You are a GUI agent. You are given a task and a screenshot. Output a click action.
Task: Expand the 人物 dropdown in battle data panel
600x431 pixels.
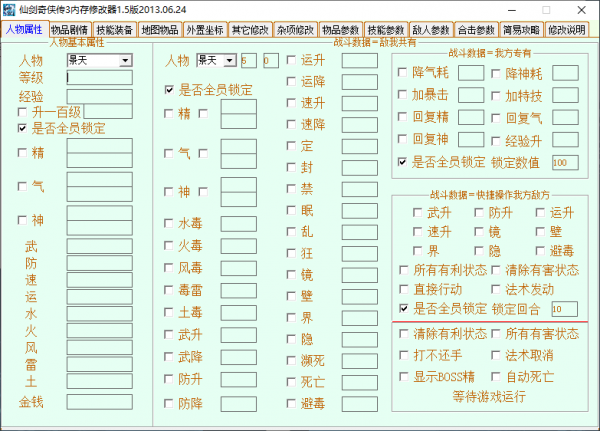point(230,60)
